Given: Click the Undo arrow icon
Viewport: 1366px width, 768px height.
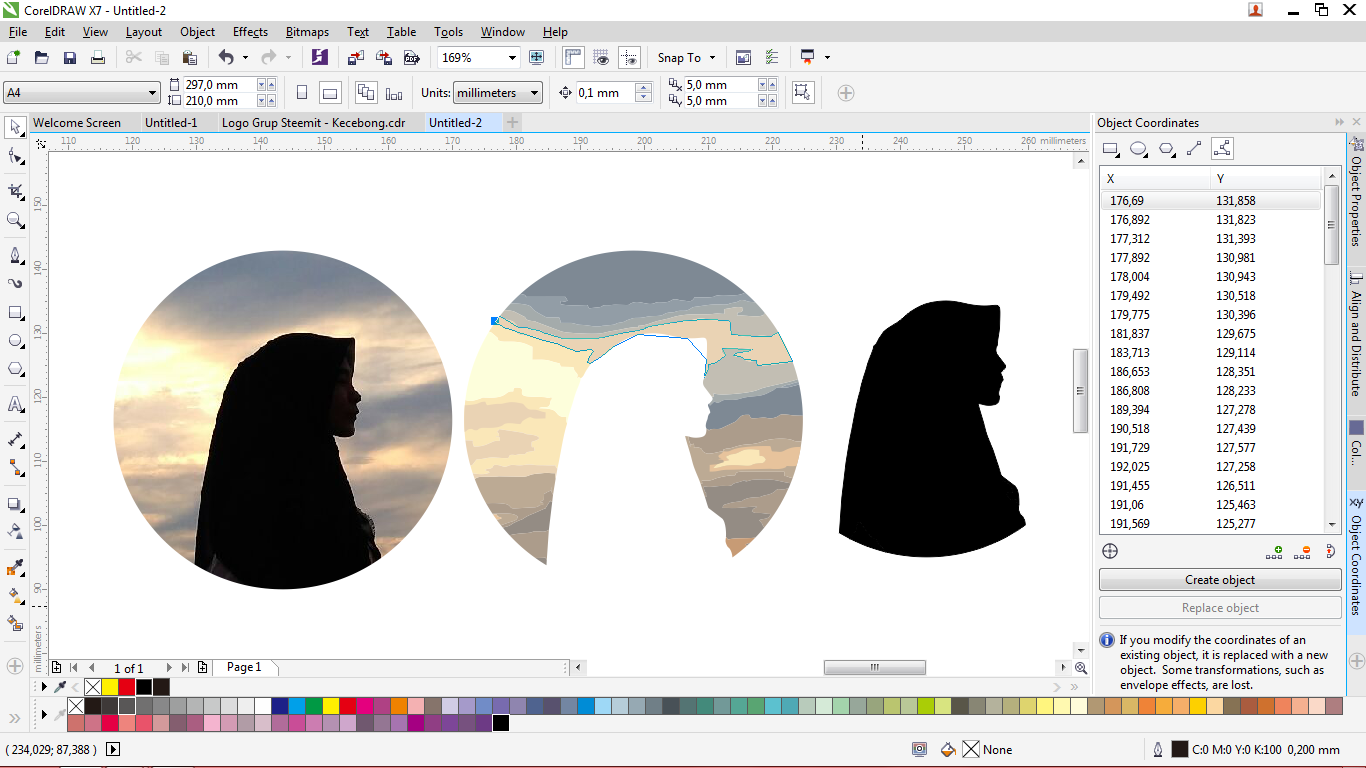Looking at the screenshot, I should [x=226, y=58].
